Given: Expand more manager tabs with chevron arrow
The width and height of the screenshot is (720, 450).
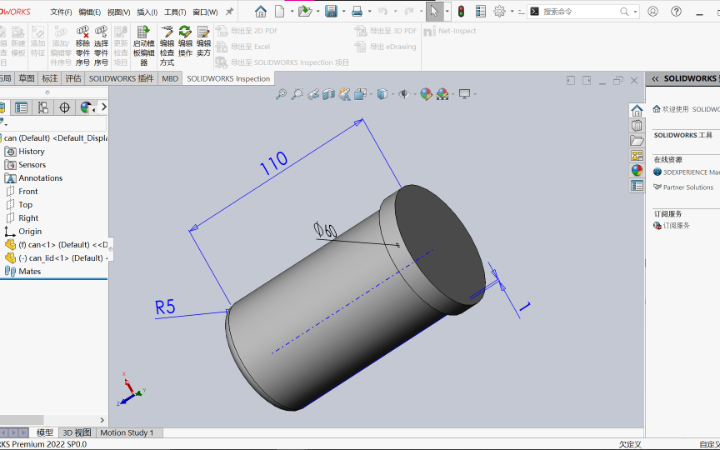Looking at the screenshot, I should (104, 107).
